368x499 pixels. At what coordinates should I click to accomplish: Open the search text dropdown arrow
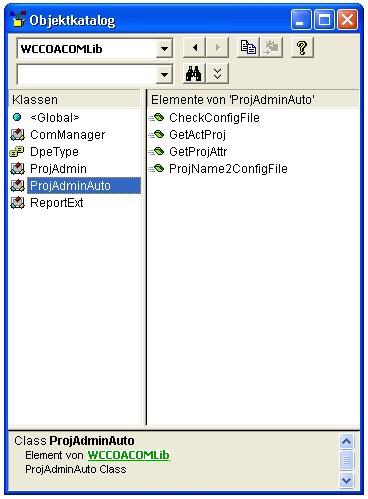tap(164, 74)
